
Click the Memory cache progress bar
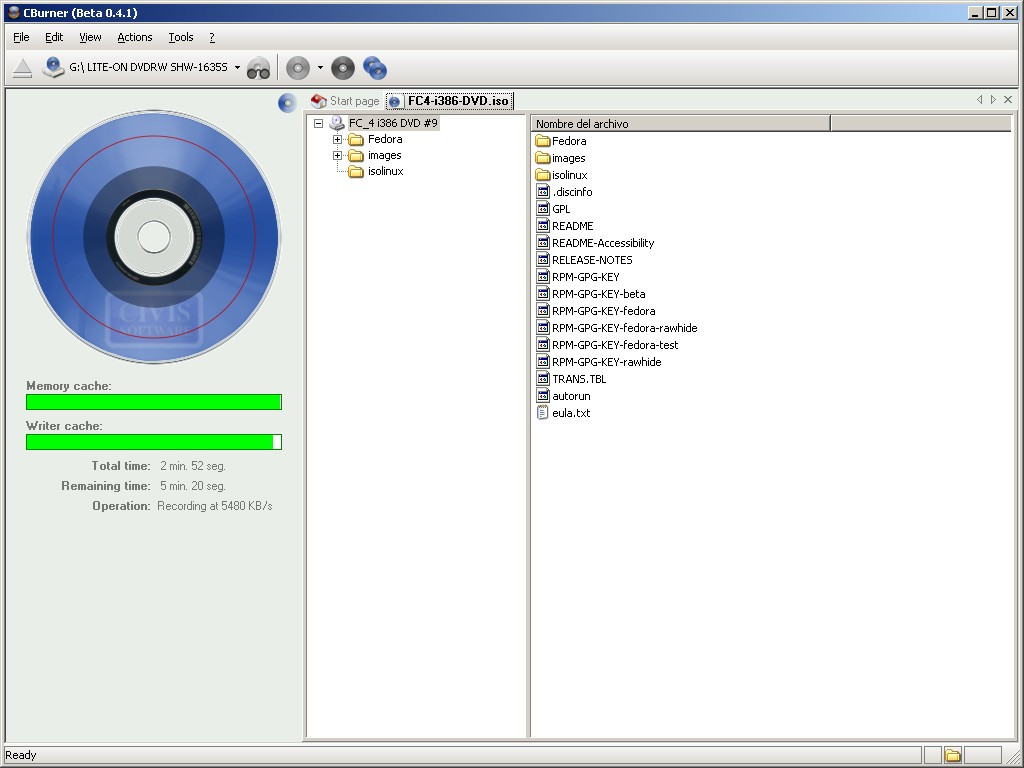coord(154,402)
